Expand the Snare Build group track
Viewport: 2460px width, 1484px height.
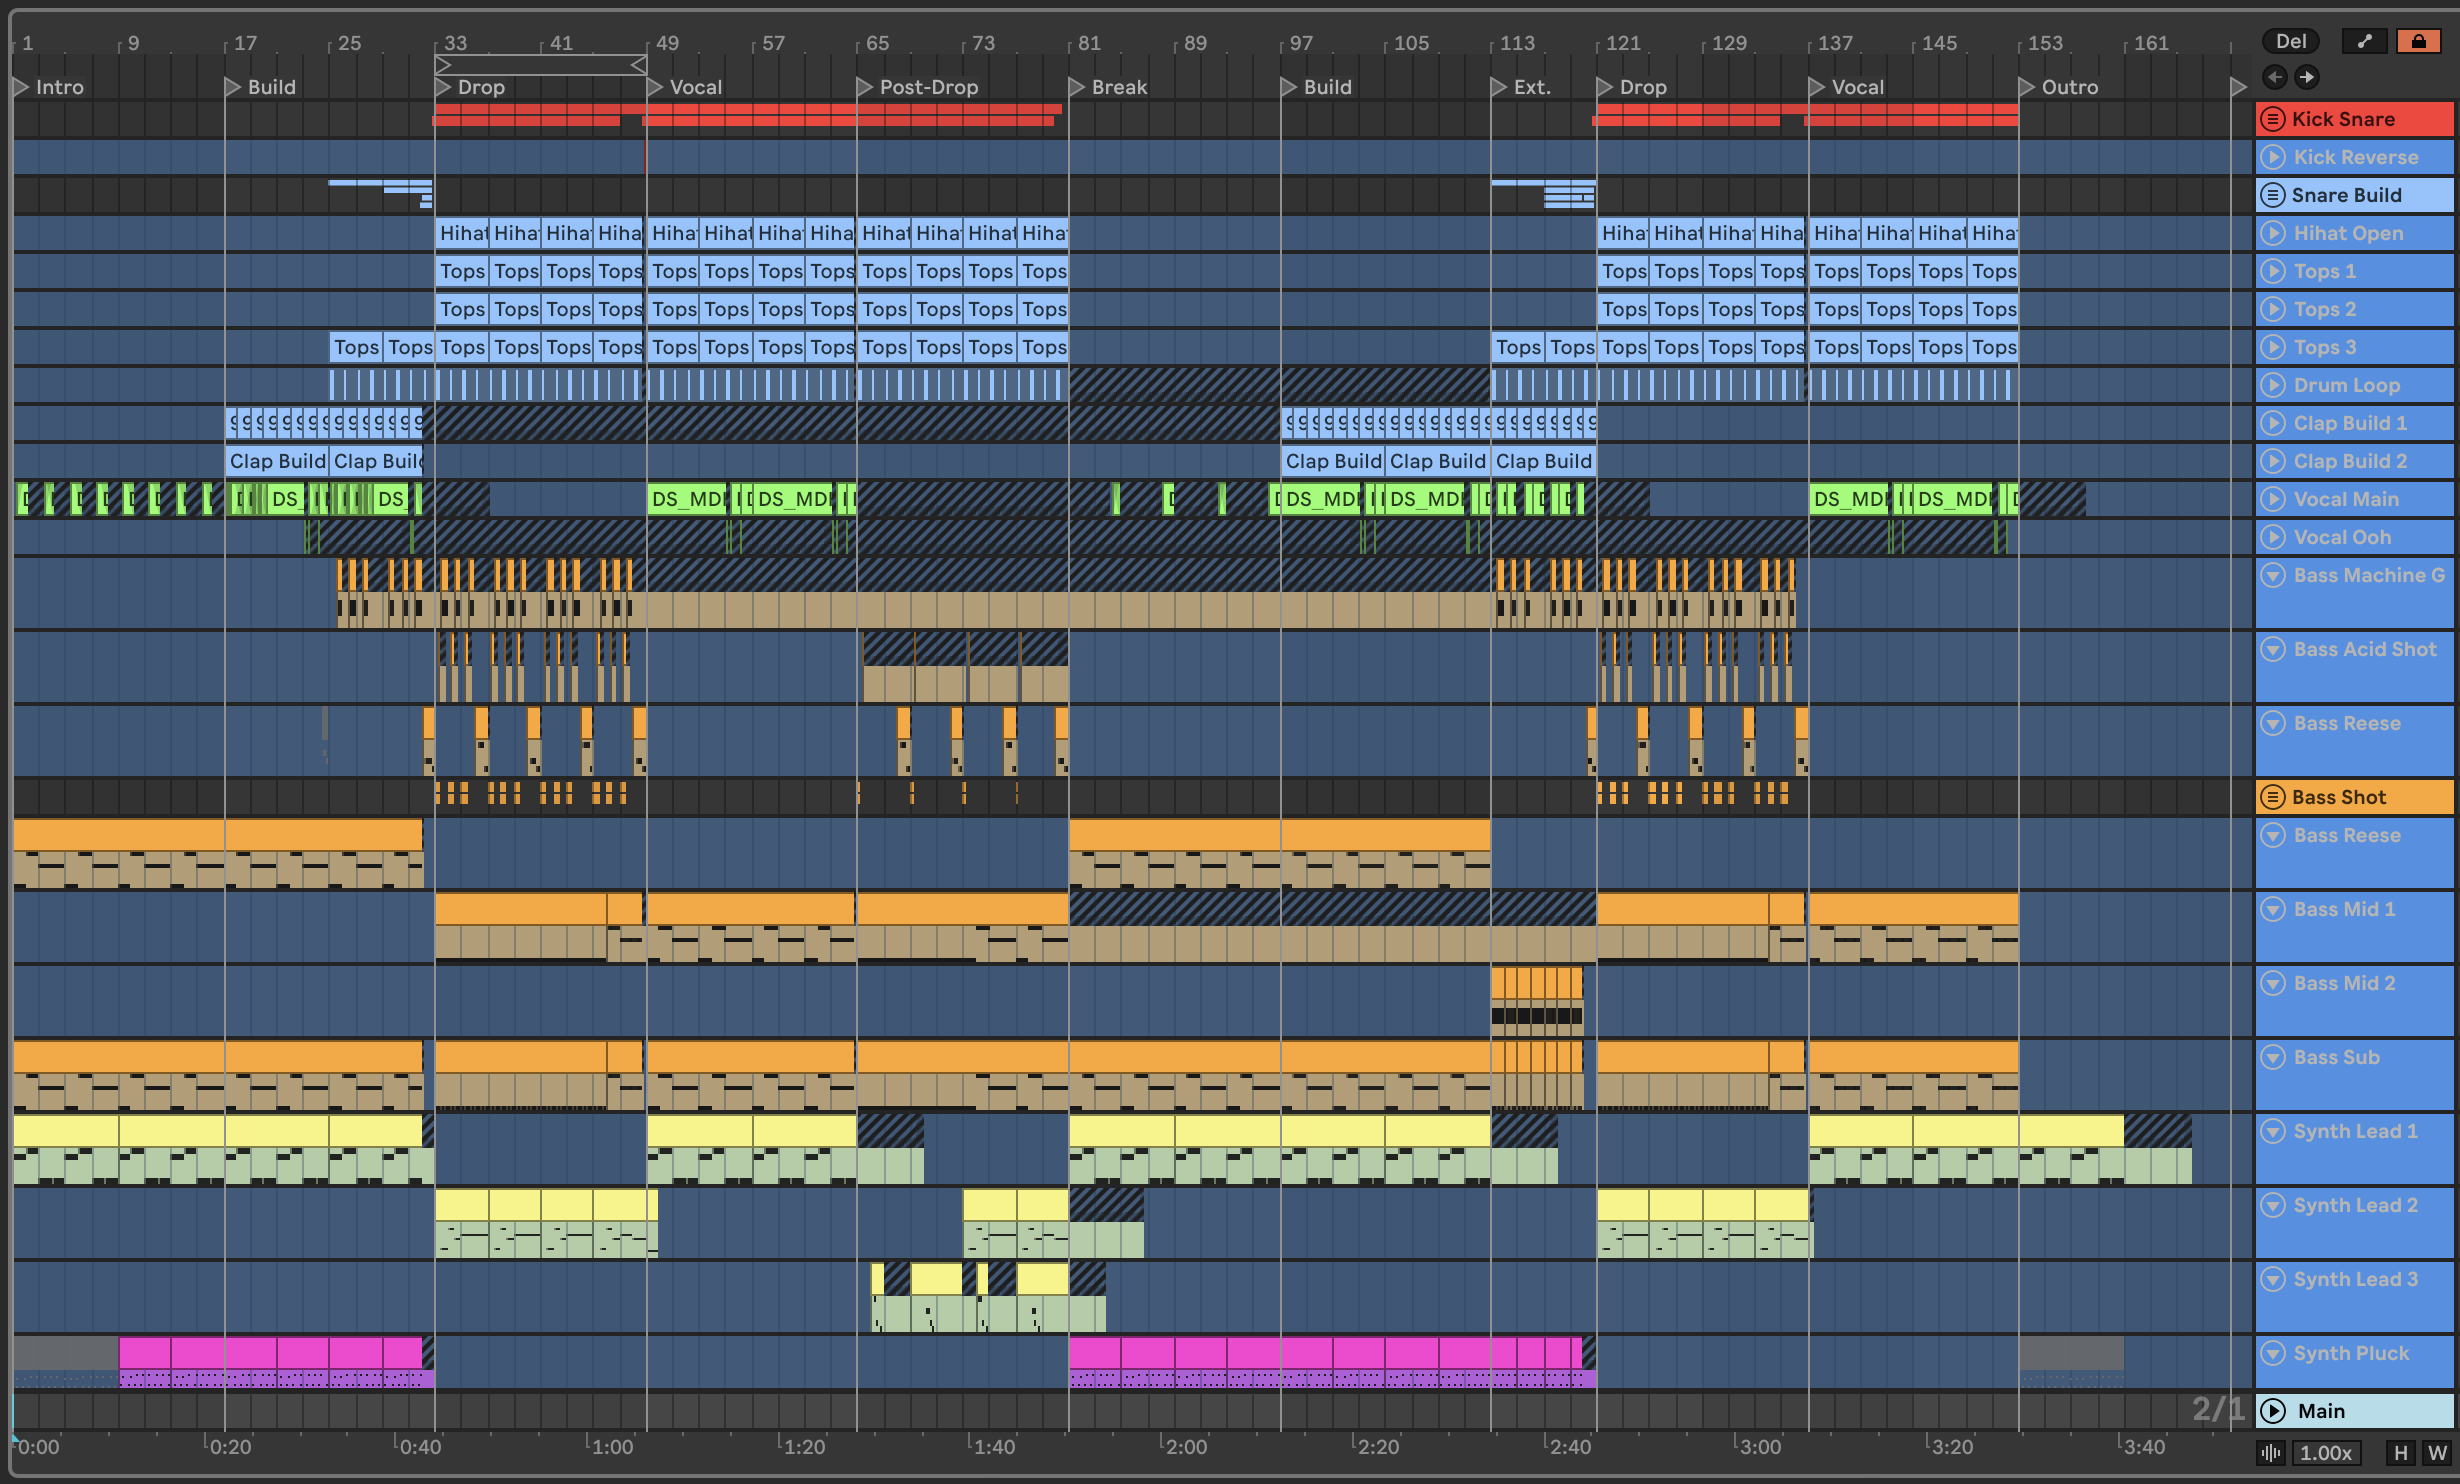pos(2273,195)
